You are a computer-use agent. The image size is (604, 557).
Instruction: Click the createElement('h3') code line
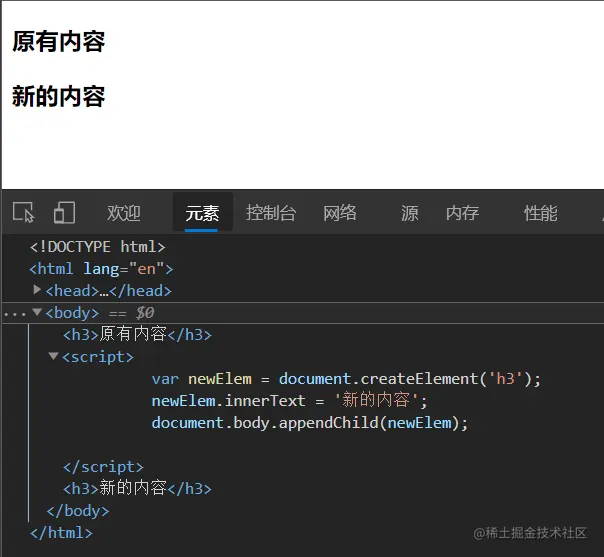point(346,379)
